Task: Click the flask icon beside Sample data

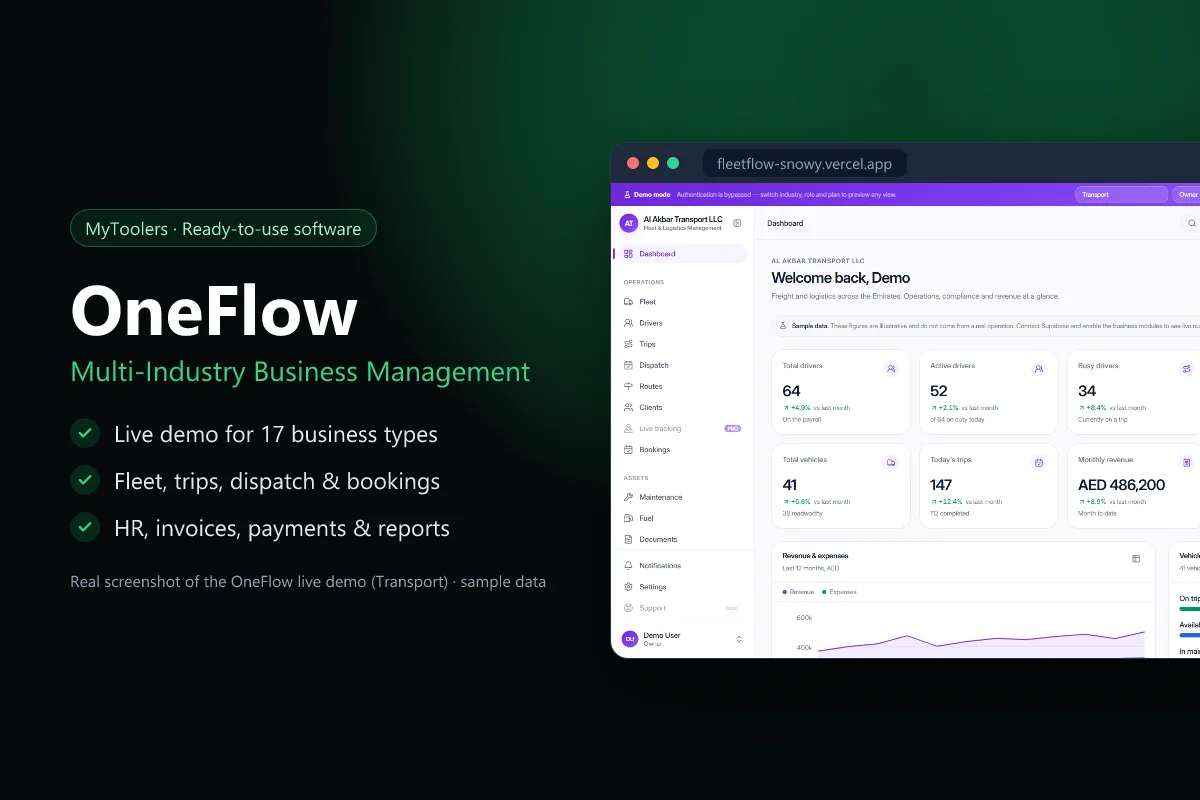Action: click(x=783, y=325)
